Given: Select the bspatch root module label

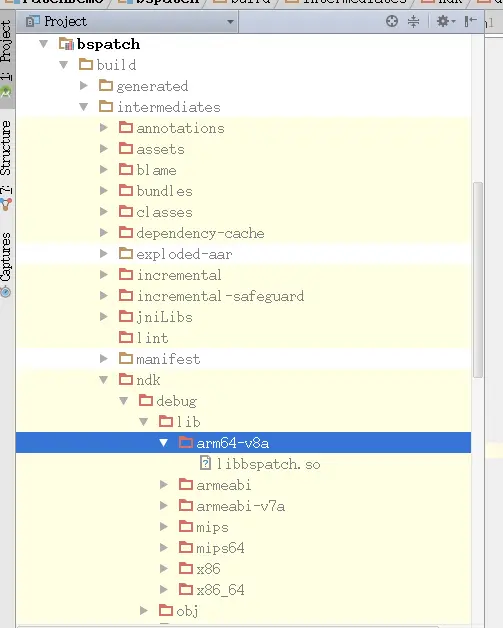Looking at the screenshot, I should click(109, 44).
